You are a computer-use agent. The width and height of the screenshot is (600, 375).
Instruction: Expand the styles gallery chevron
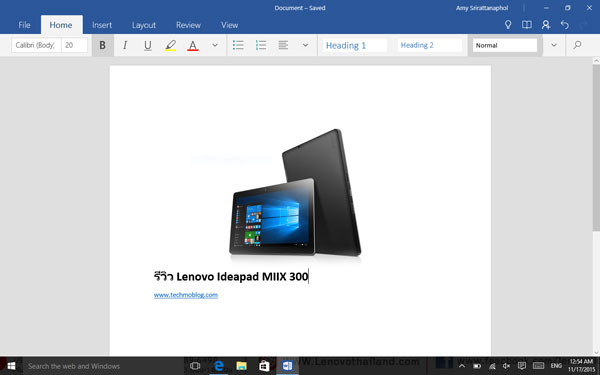point(554,45)
